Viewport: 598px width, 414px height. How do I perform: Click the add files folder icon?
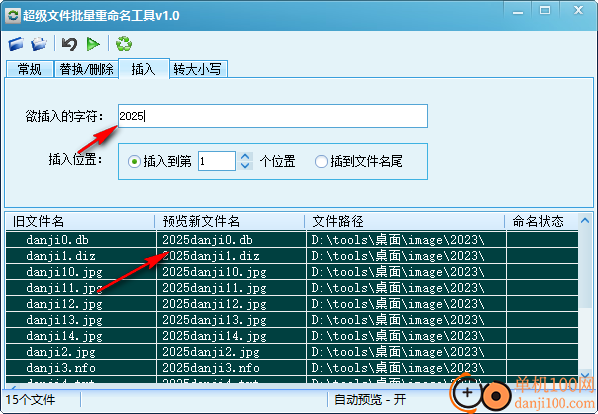tap(16, 44)
